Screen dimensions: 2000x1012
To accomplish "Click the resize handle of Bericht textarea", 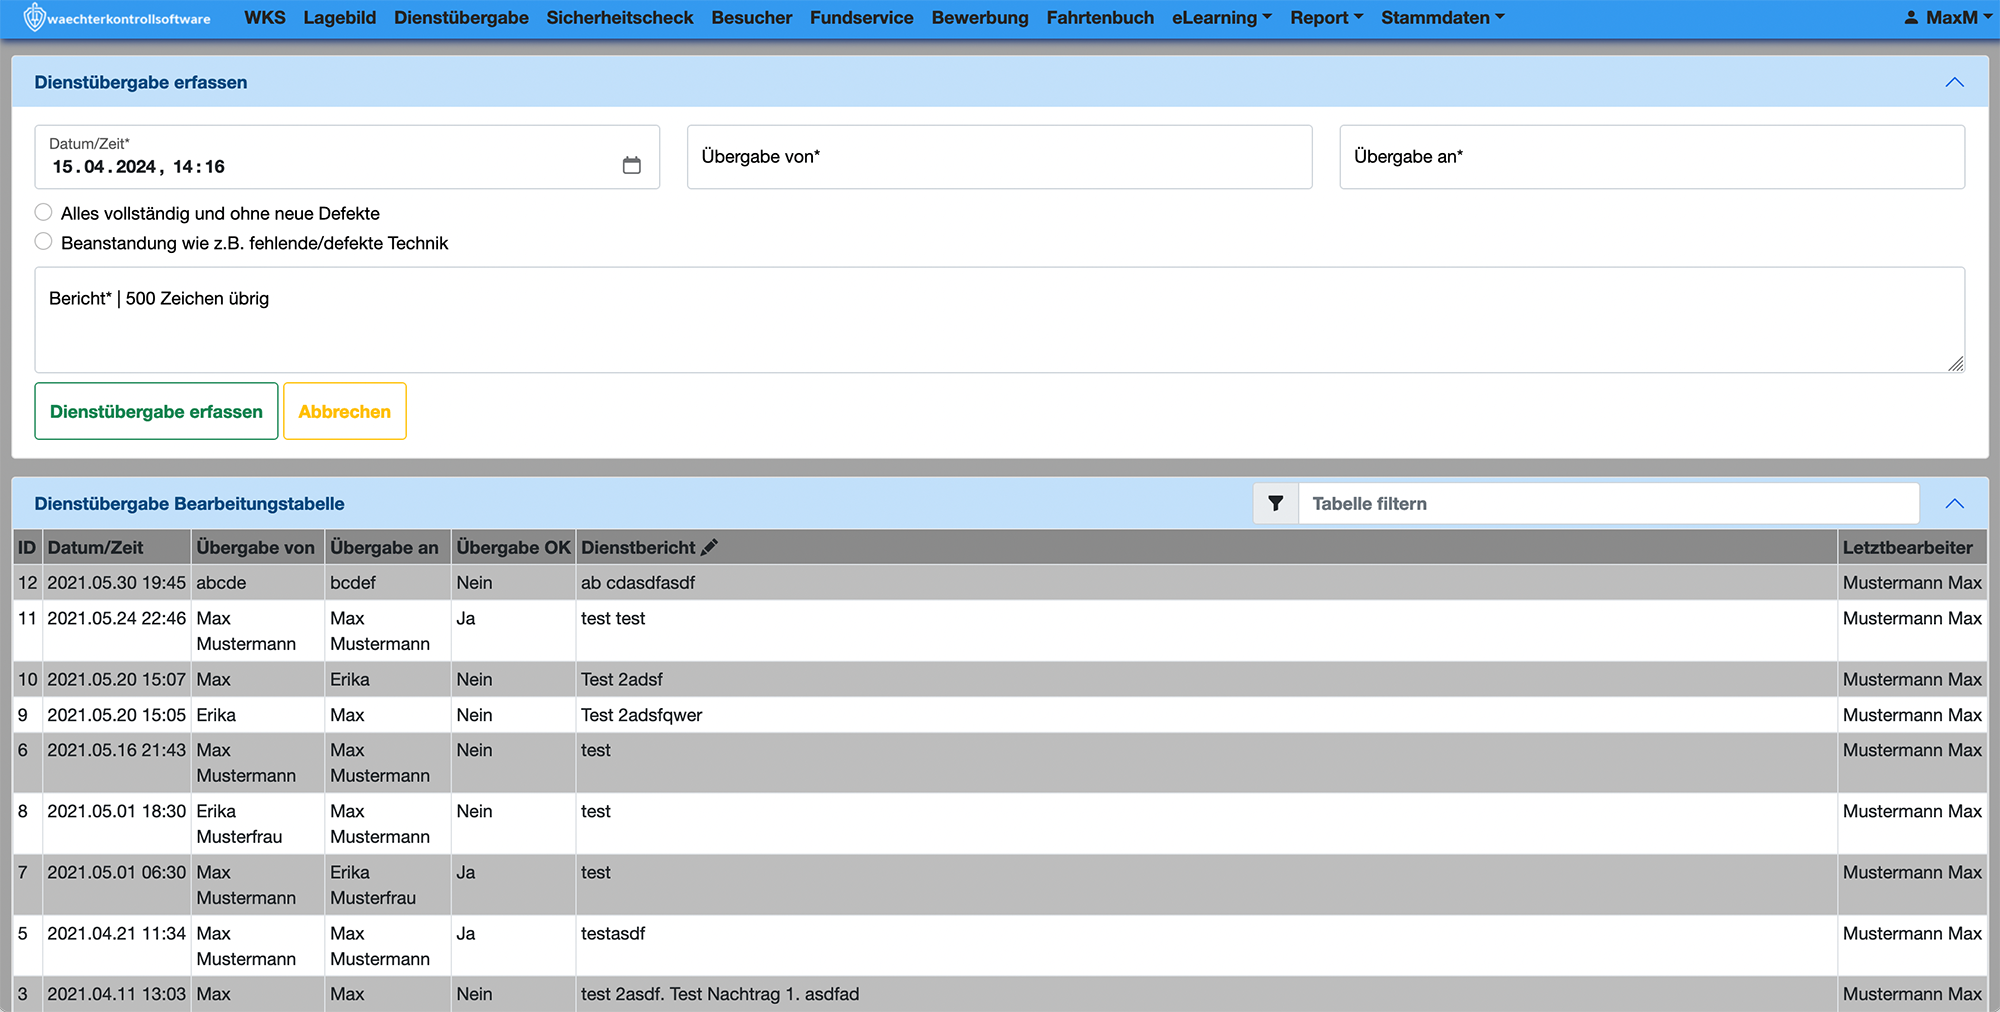I will click(1956, 364).
